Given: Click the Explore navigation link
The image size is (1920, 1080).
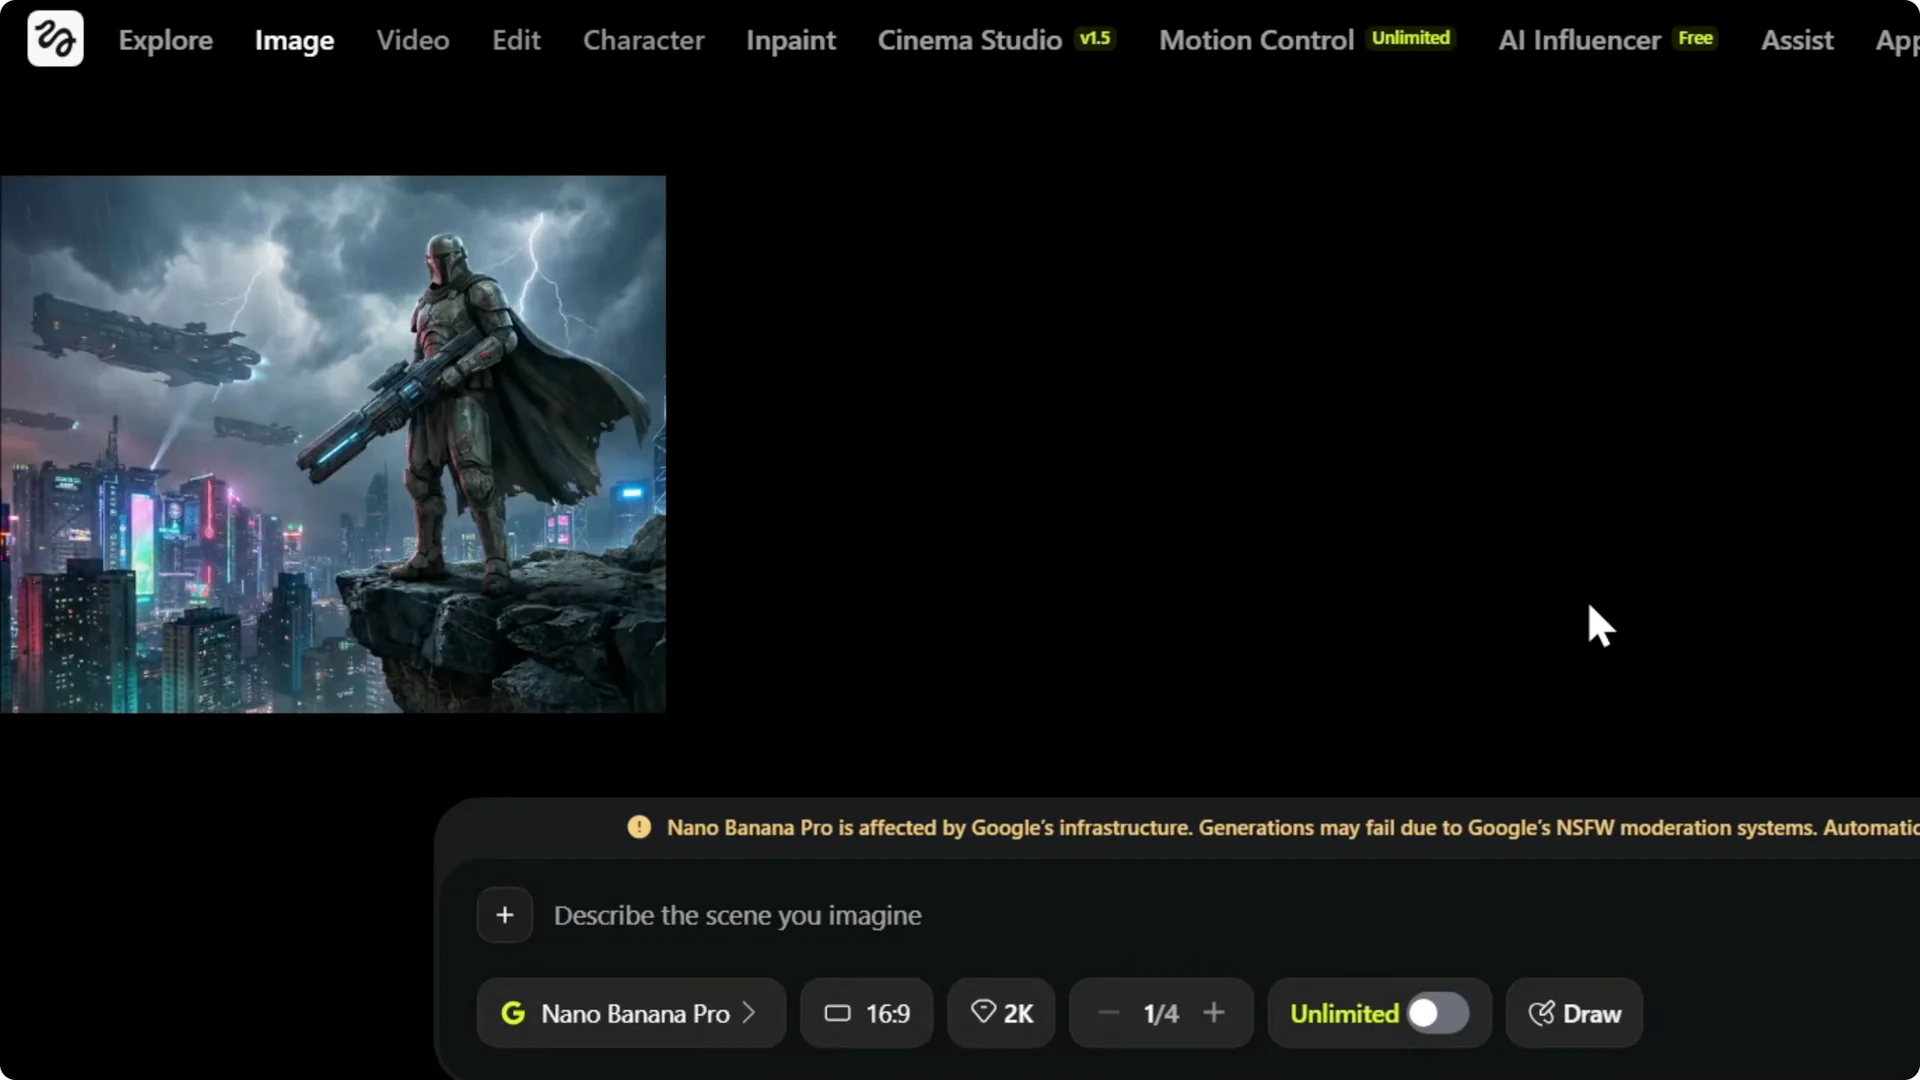Looking at the screenshot, I should coord(165,40).
